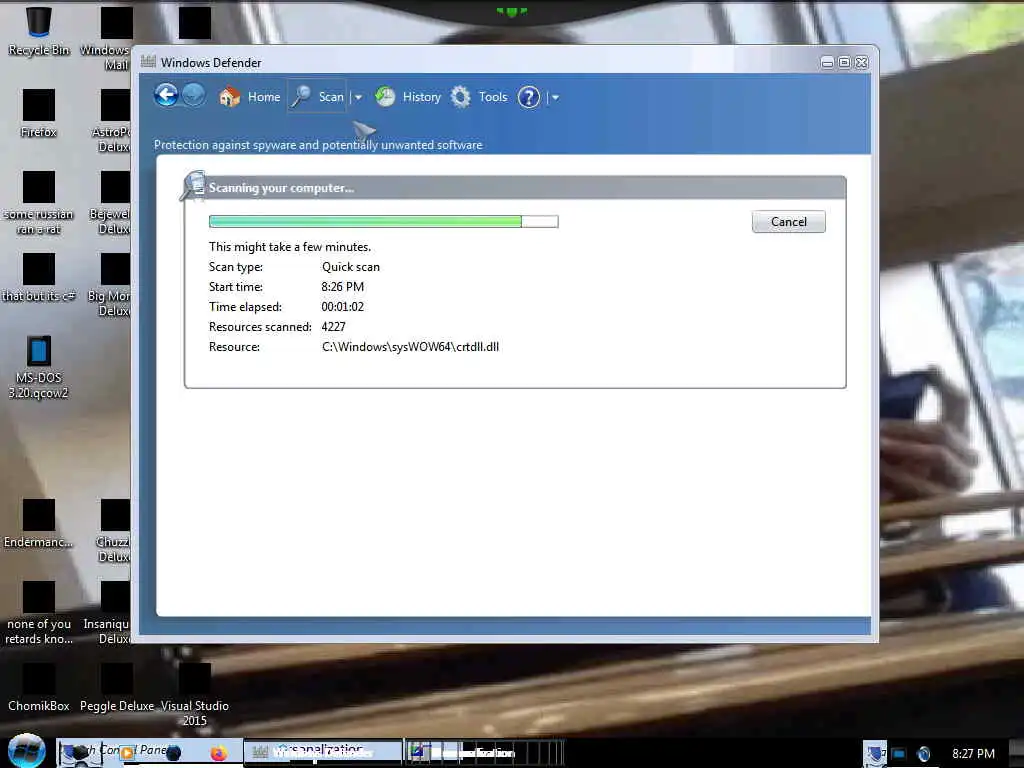Maximize the Windows Defender window
Viewport: 1024px width, 768px height.
tap(844, 63)
